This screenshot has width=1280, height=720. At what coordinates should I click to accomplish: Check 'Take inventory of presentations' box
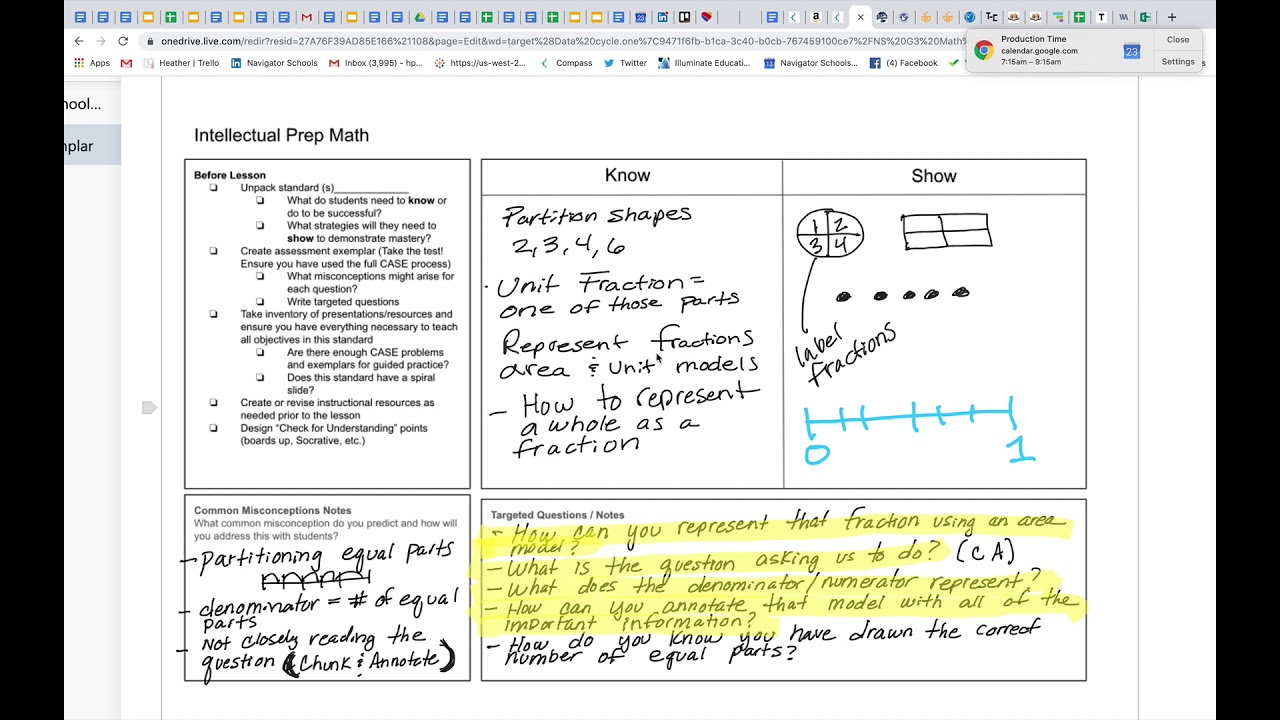(213, 314)
